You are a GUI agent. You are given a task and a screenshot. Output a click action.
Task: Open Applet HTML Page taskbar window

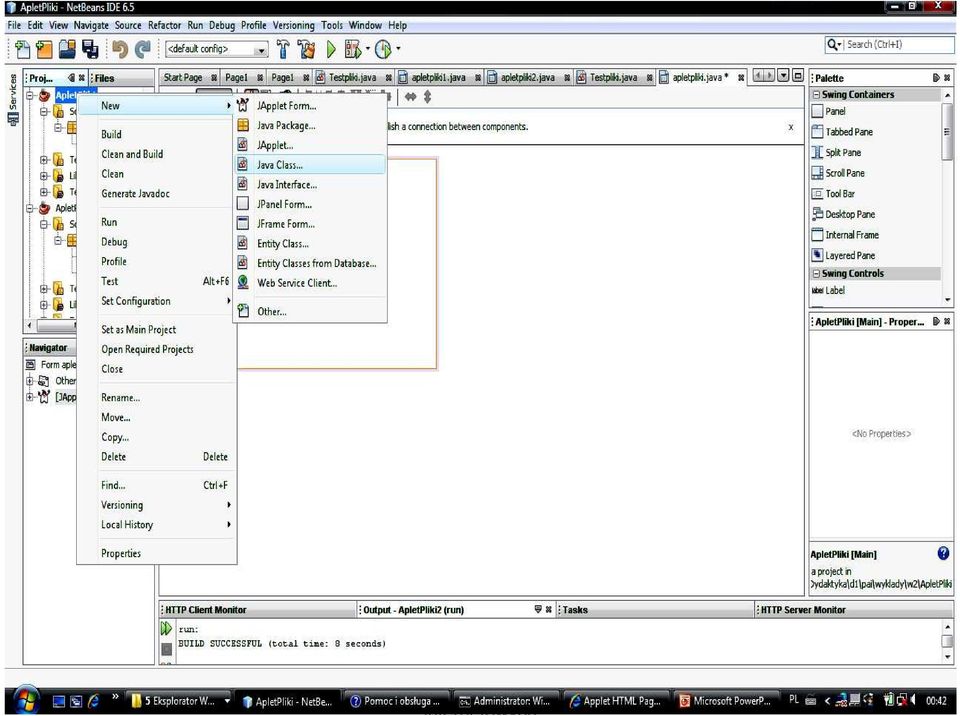(x=615, y=701)
